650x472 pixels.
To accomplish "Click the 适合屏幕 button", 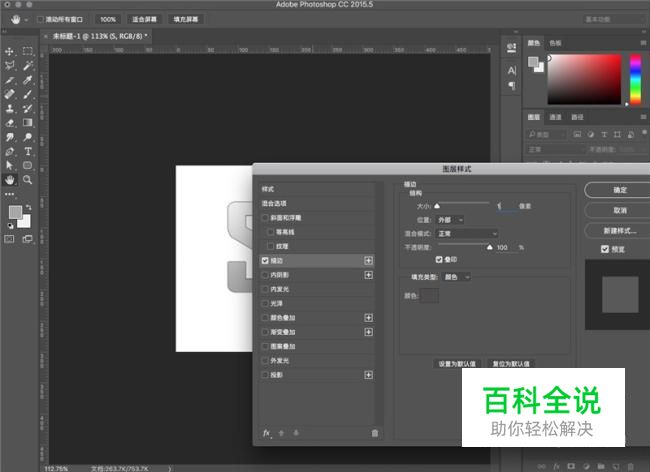I will 144,19.
